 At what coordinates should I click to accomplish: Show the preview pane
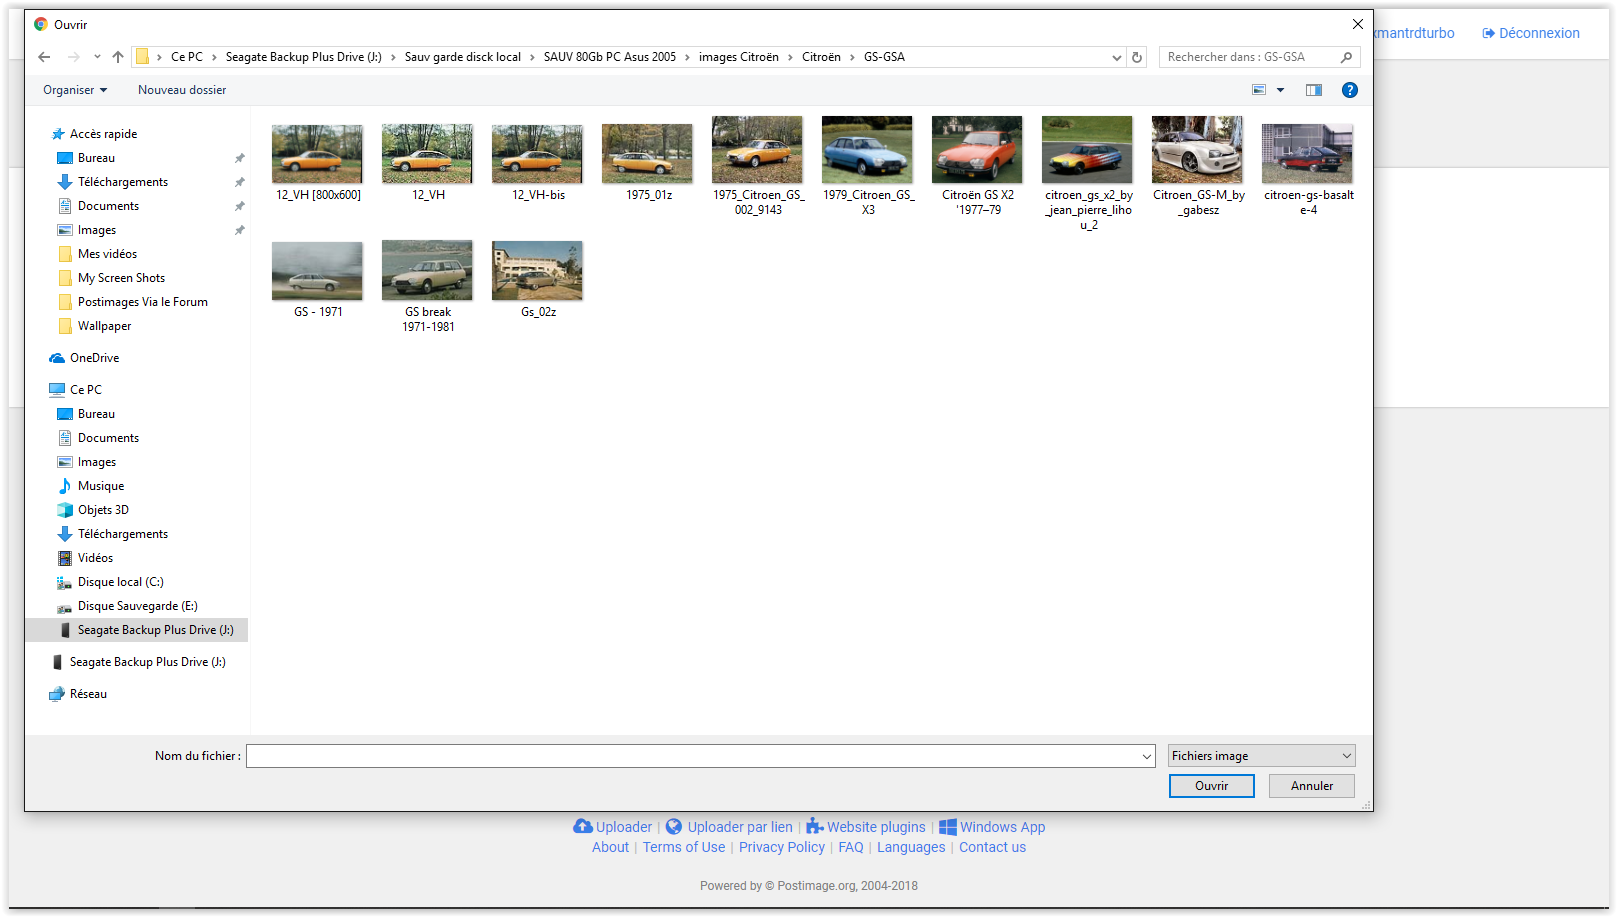point(1314,90)
